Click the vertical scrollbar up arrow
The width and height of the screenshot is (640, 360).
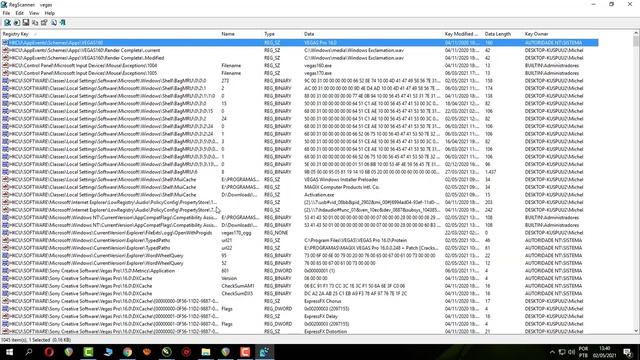(636, 33)
